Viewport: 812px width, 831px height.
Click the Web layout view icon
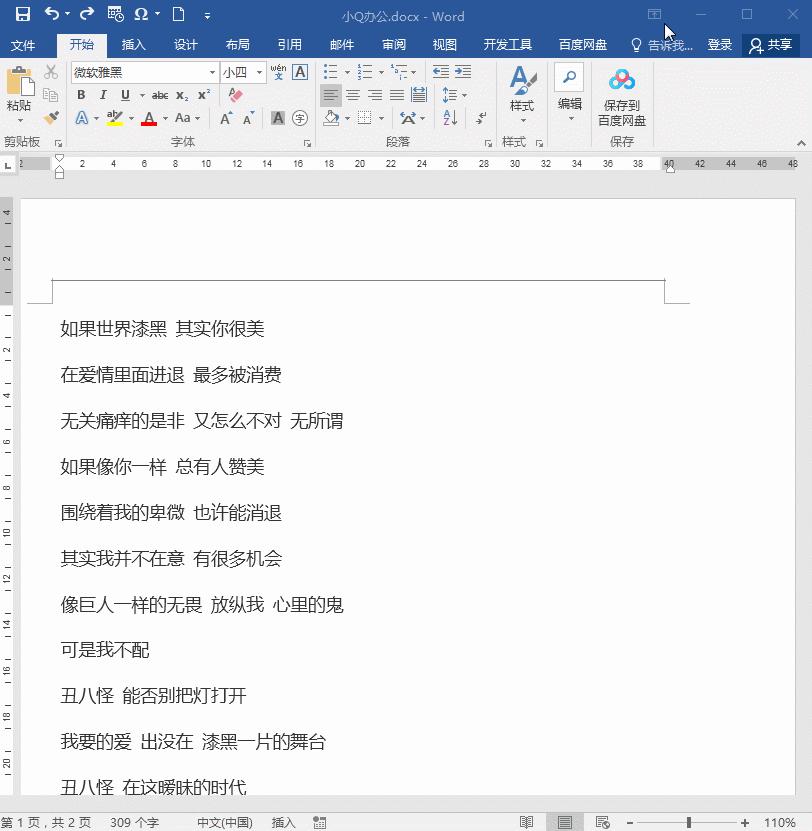pyautogui.click(x=603, y=822)
